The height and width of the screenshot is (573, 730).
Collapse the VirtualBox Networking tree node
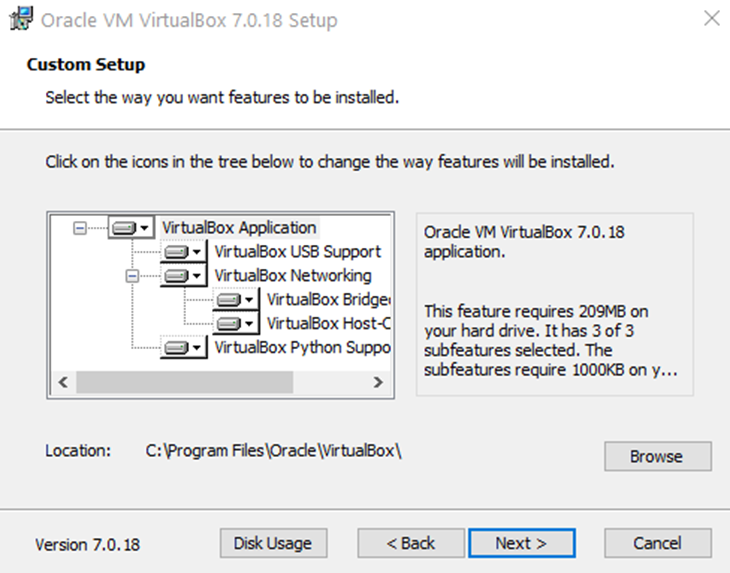[x=132, y=276]
